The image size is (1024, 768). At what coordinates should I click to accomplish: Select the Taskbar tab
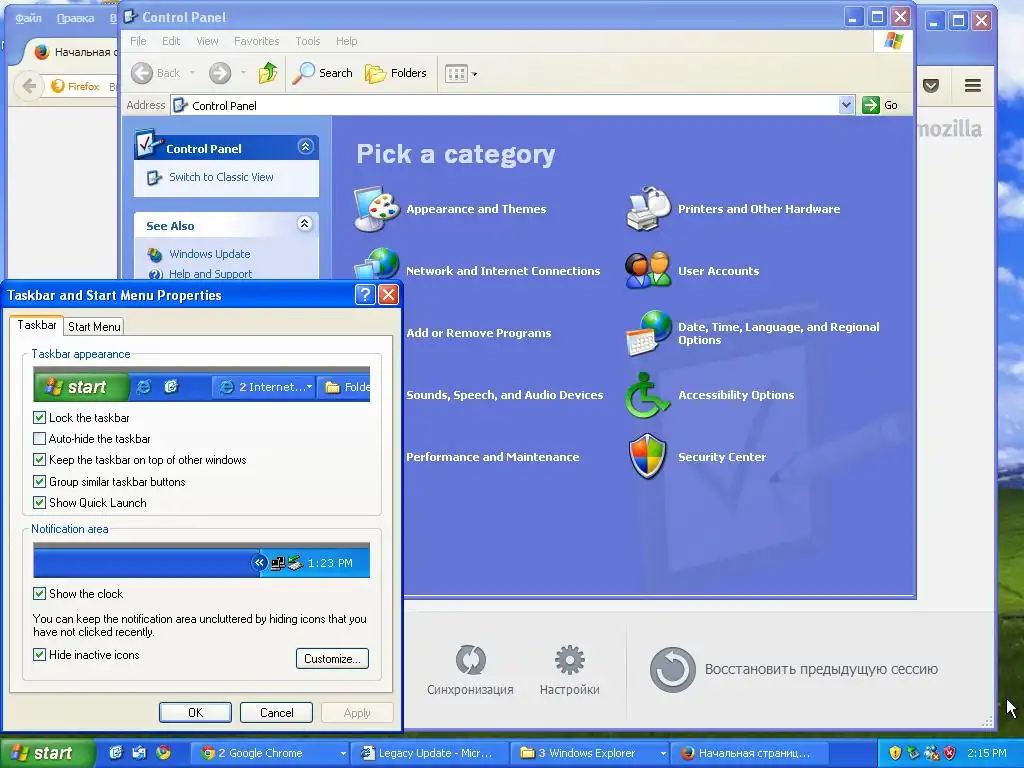(x=37, y=325)
